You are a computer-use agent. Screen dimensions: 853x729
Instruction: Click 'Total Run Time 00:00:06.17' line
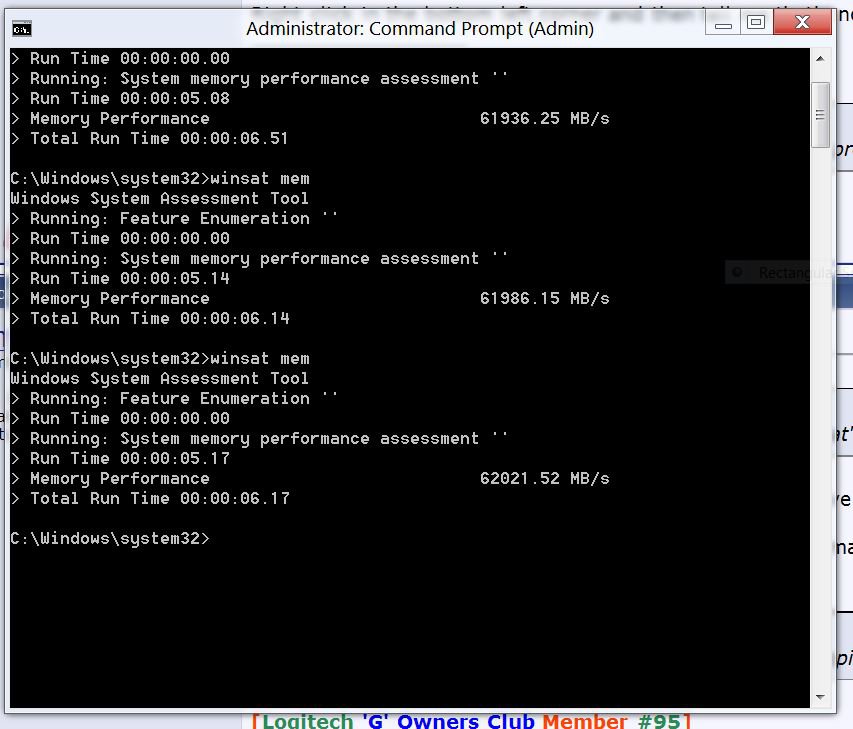tap(150, 499)
